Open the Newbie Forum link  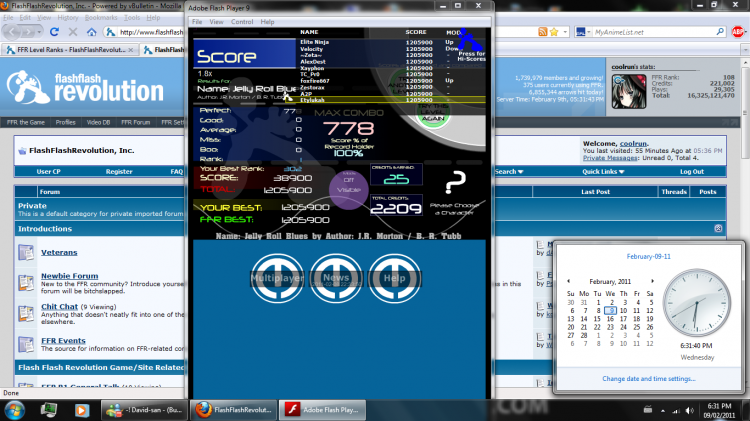(69, 276)
